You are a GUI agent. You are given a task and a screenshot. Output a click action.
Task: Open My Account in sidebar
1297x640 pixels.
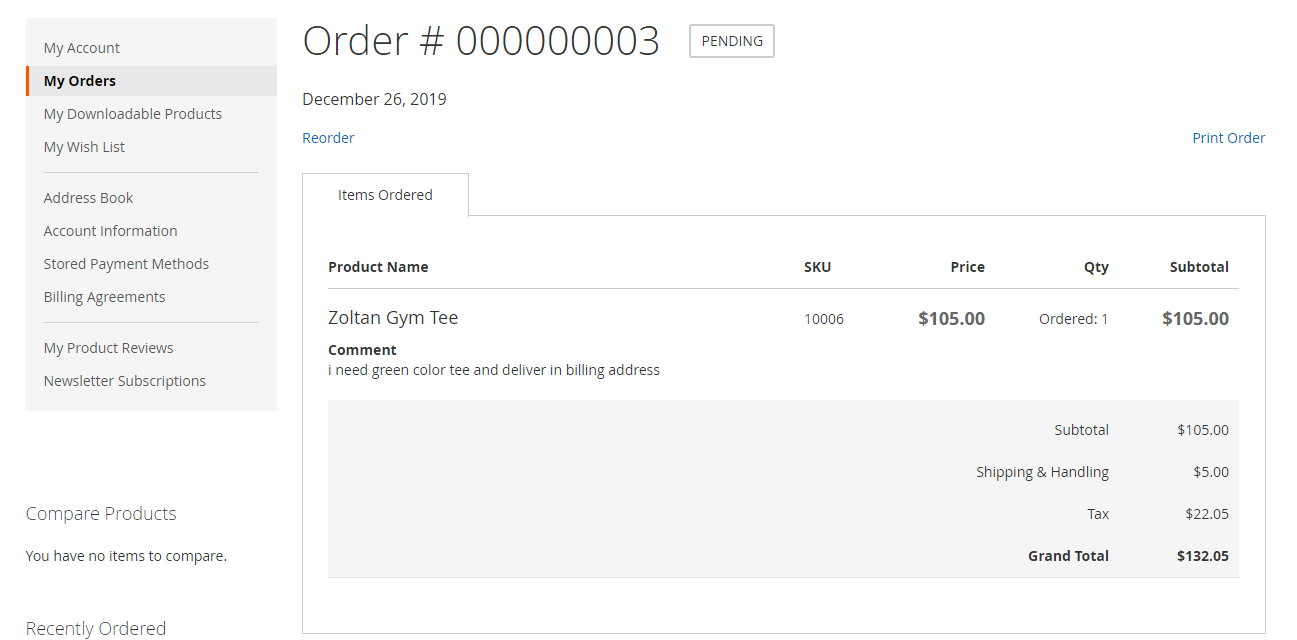81,48
